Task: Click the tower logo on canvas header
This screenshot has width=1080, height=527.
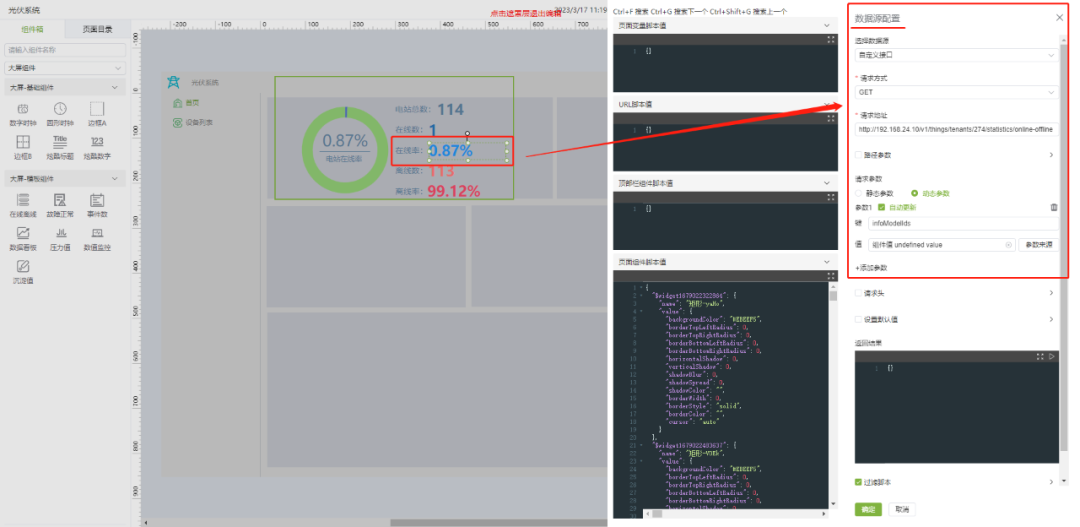Action: pyautogui.click(x=174, y=82)
